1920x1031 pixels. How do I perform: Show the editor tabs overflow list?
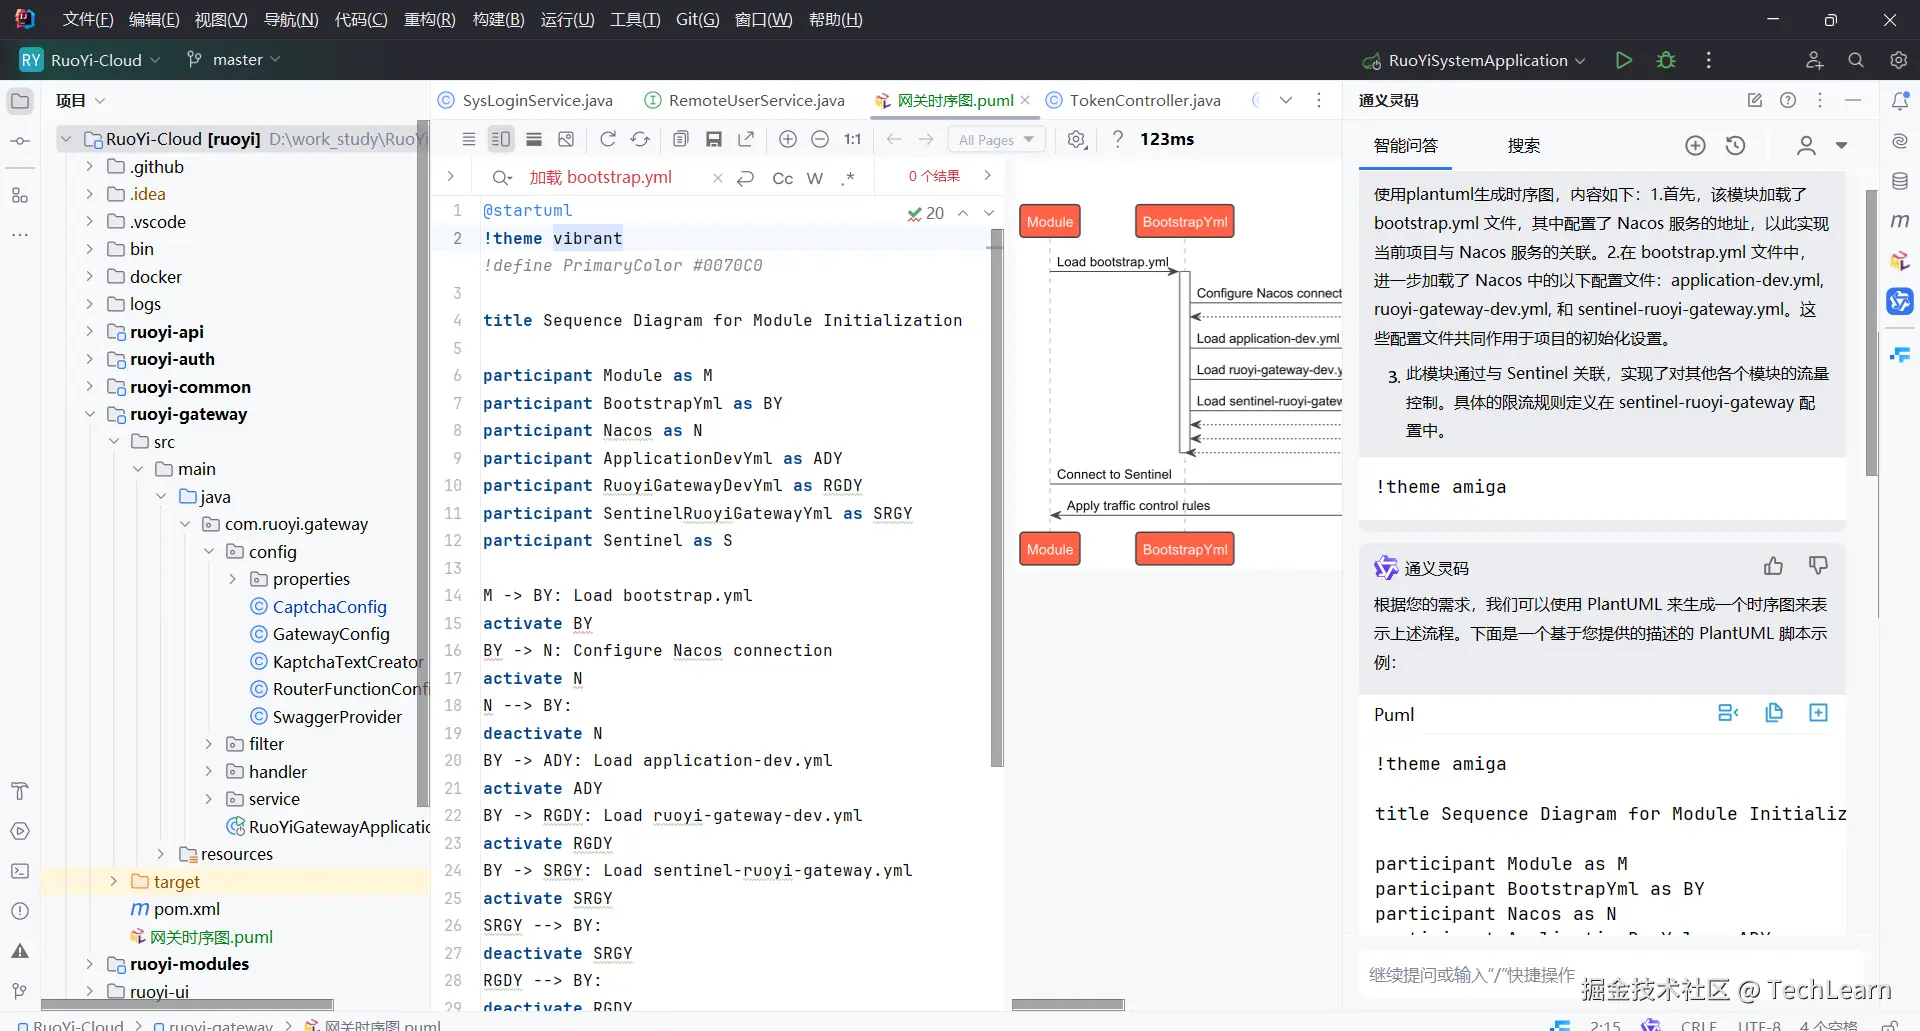coord(1286,100)
